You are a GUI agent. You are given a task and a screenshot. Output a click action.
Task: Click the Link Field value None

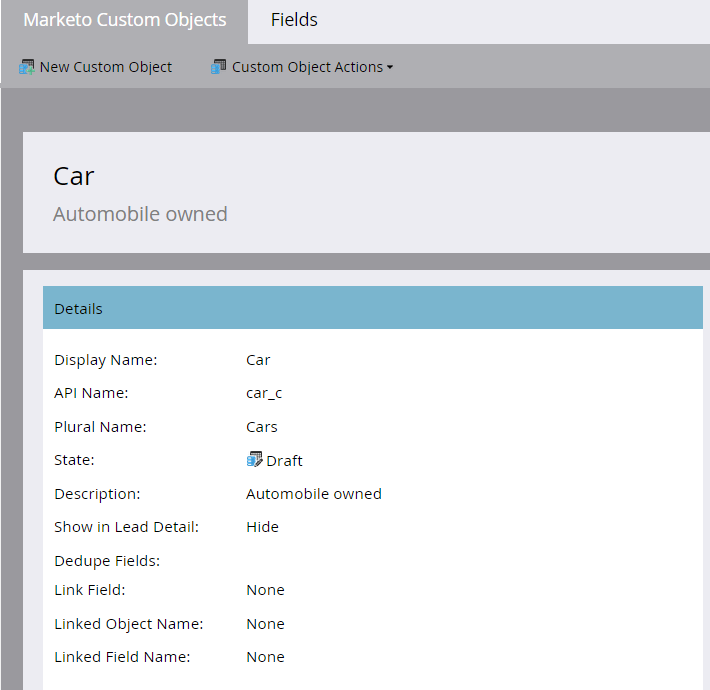click(265, 590)
